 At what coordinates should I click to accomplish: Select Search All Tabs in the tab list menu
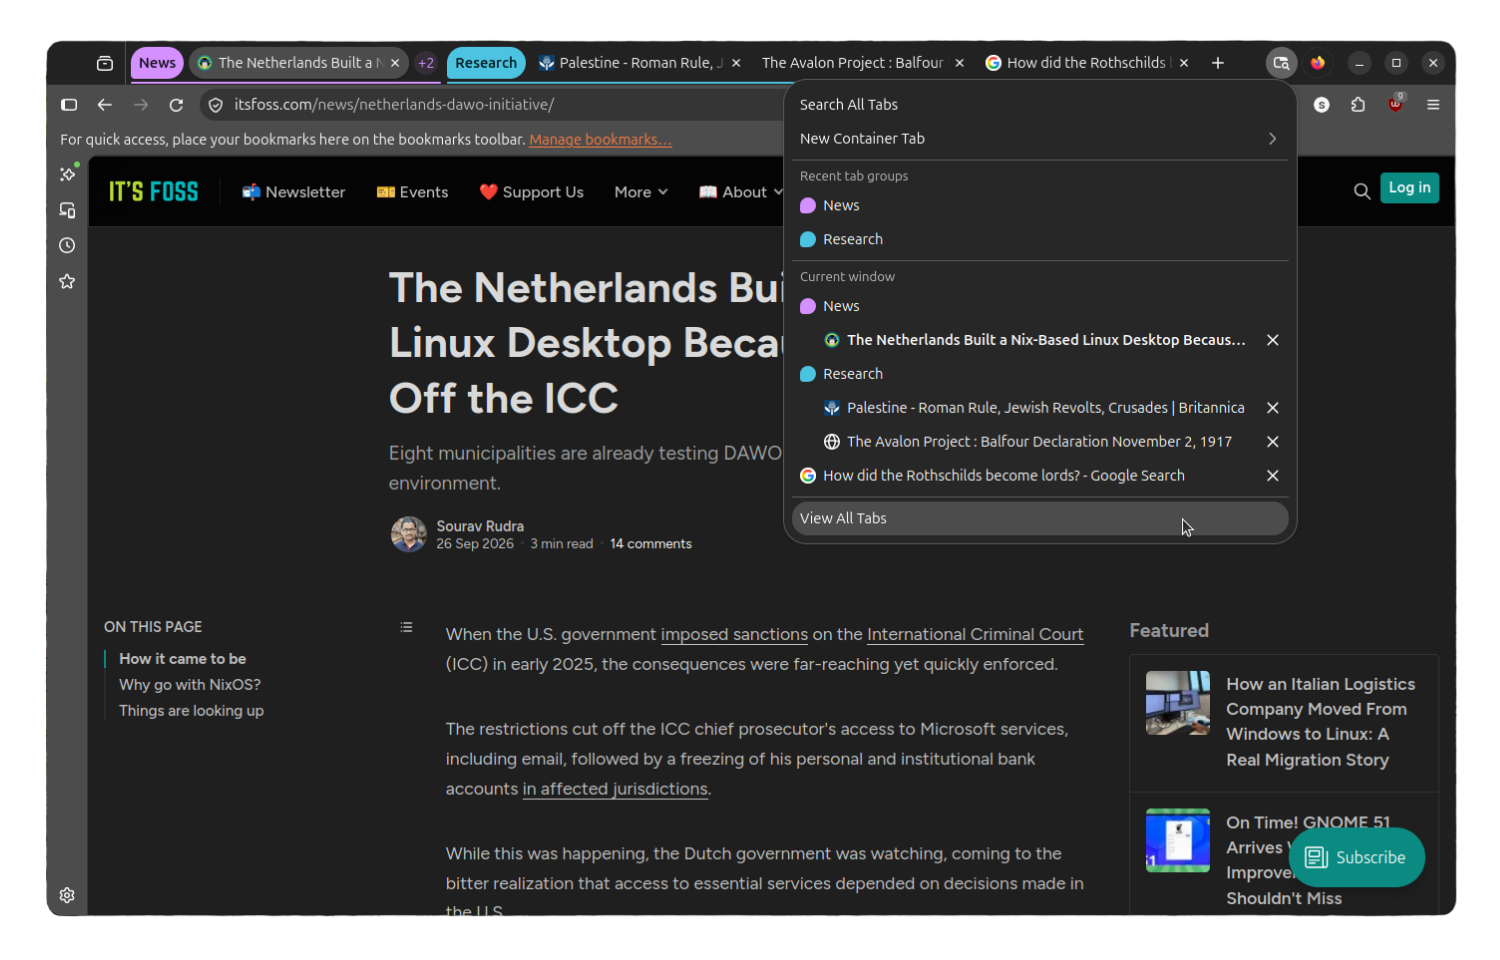tap(1040, 105)
